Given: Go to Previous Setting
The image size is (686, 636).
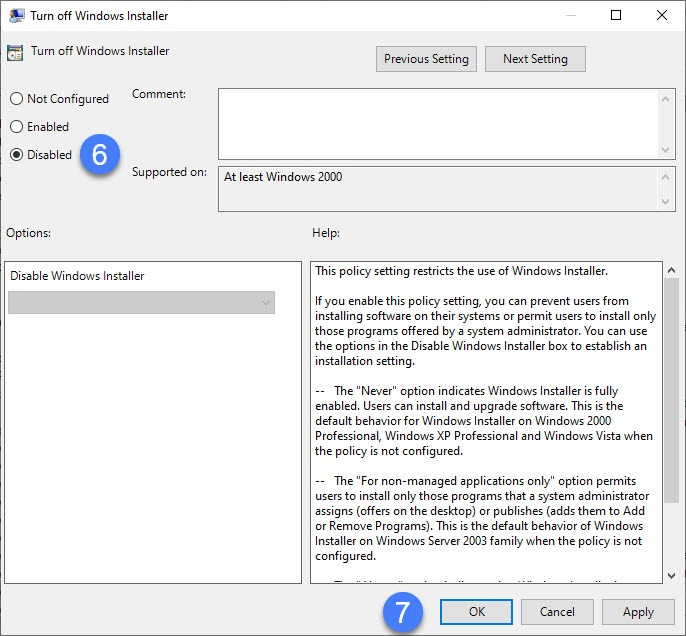Looking at the screenshot, I should tap(426, 59).
